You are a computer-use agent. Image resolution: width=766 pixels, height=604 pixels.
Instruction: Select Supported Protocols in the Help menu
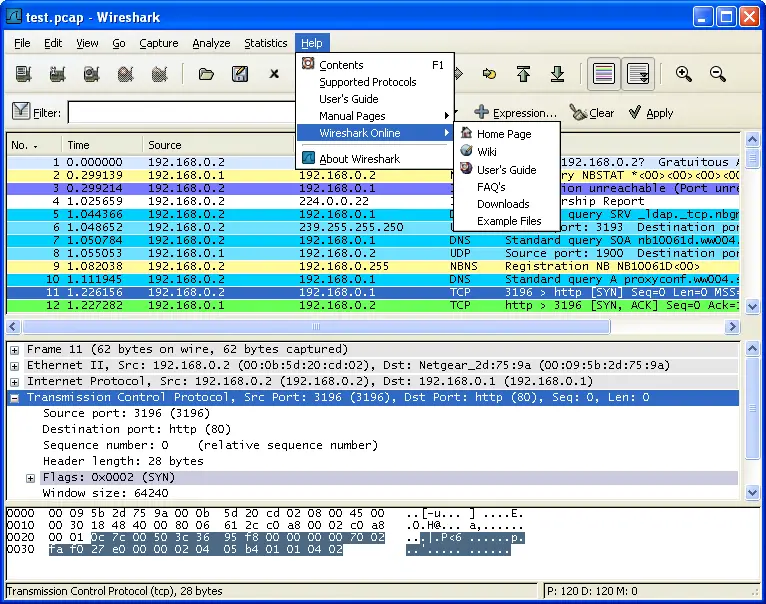[367, 82]
